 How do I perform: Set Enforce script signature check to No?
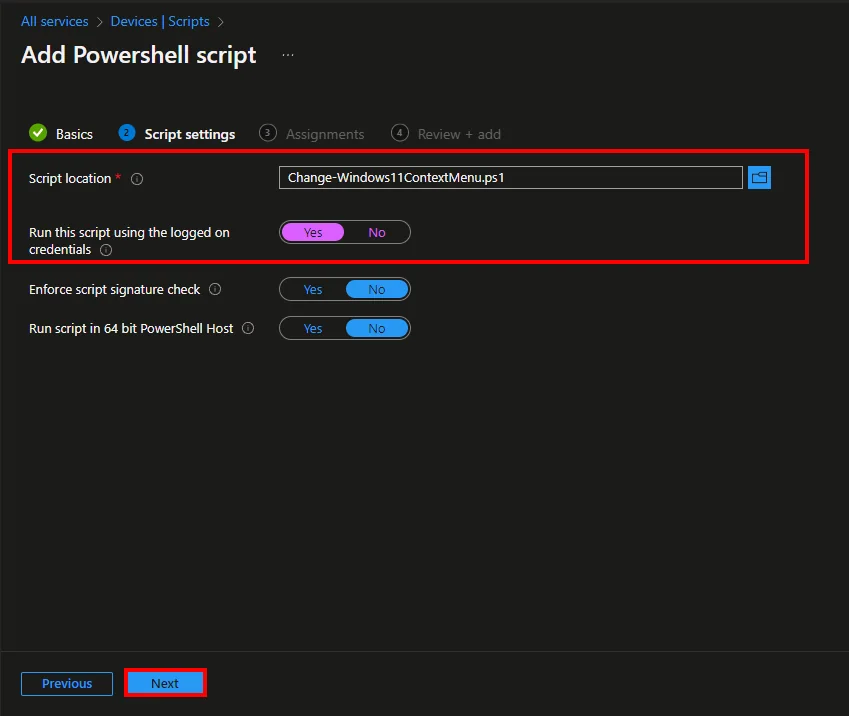pyautogui.click(x=377, y=289)
